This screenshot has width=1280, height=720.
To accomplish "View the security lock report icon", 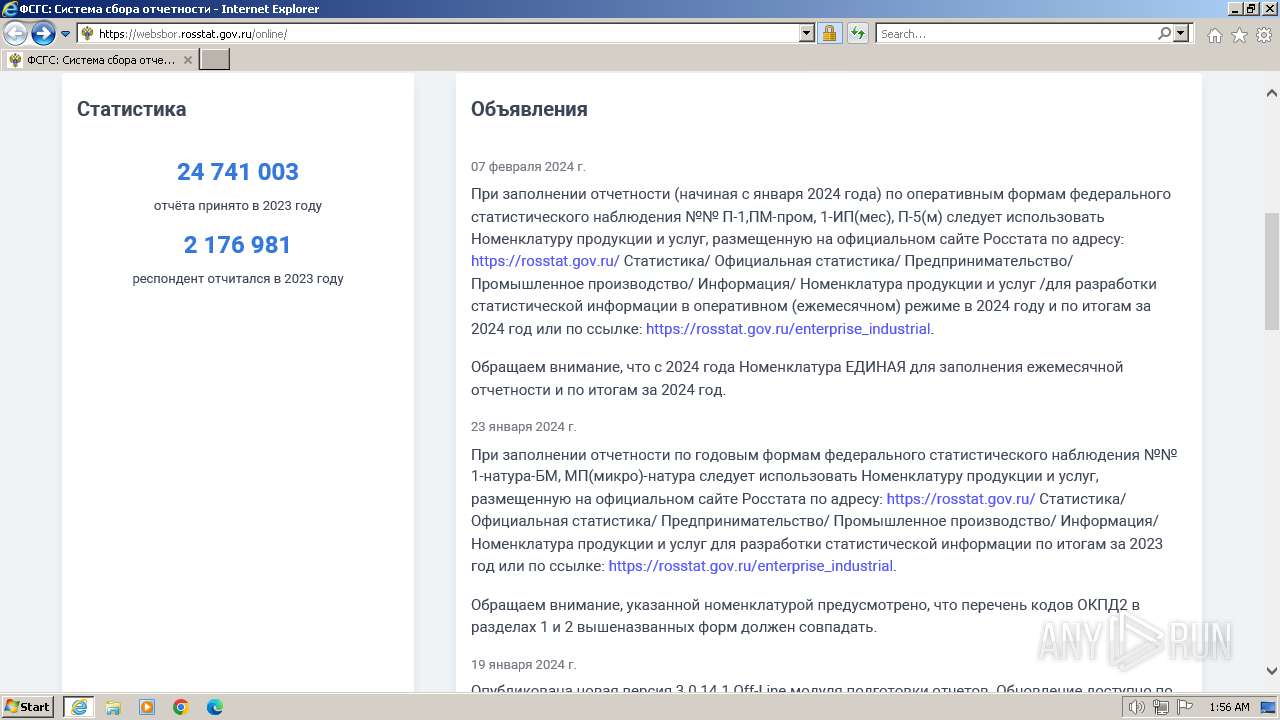I will tap(829, 34).
